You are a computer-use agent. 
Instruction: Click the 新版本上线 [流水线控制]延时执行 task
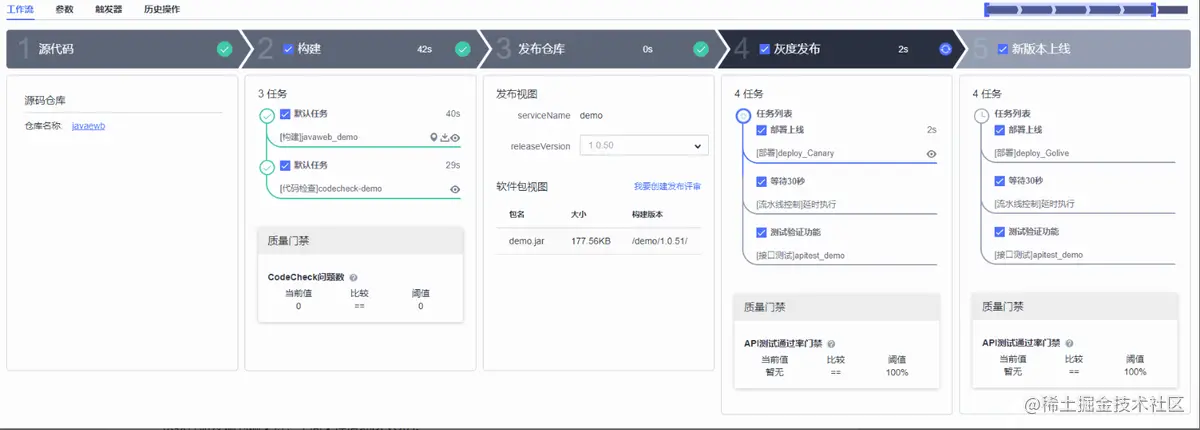pyautogui.click(x=1034, y=204)
